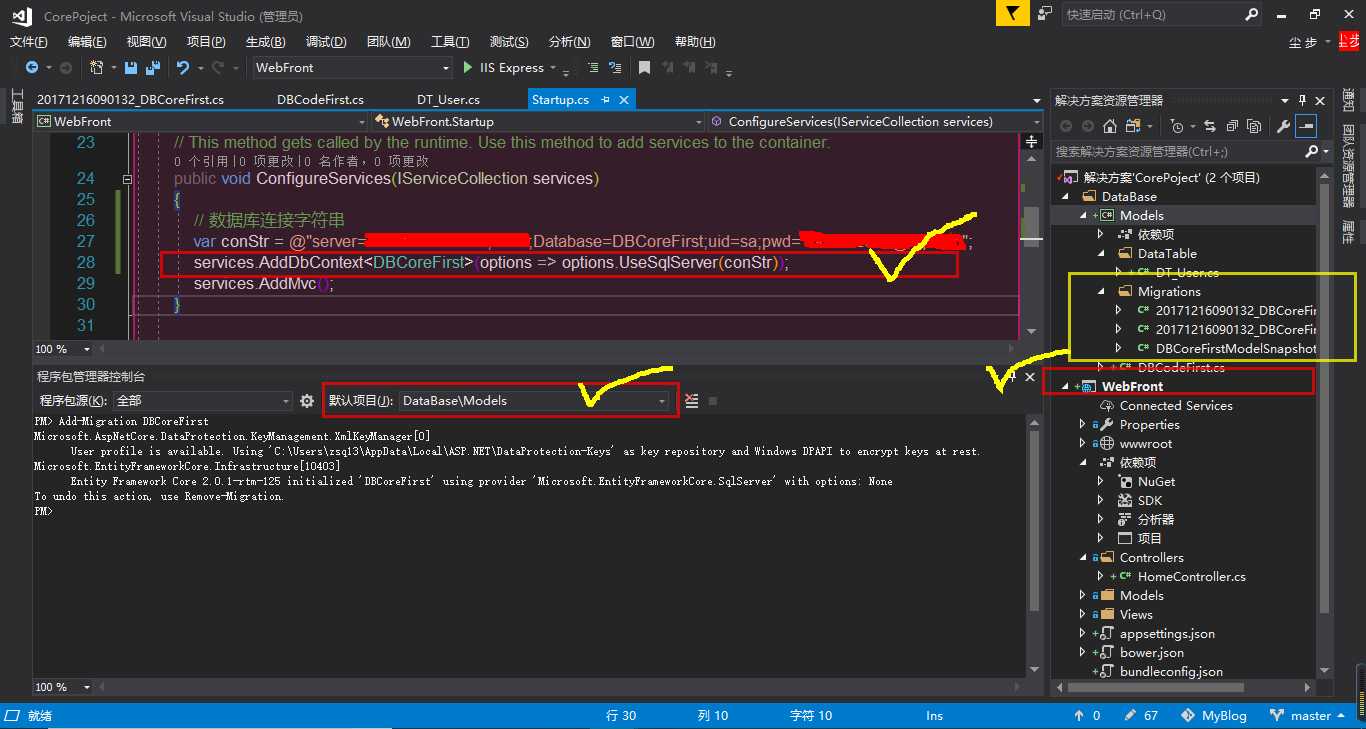The width and height of the screenshot is (1366, 729).
Task: Open Properties using wrench icon in Solution Explorer
Action: 1283,127
